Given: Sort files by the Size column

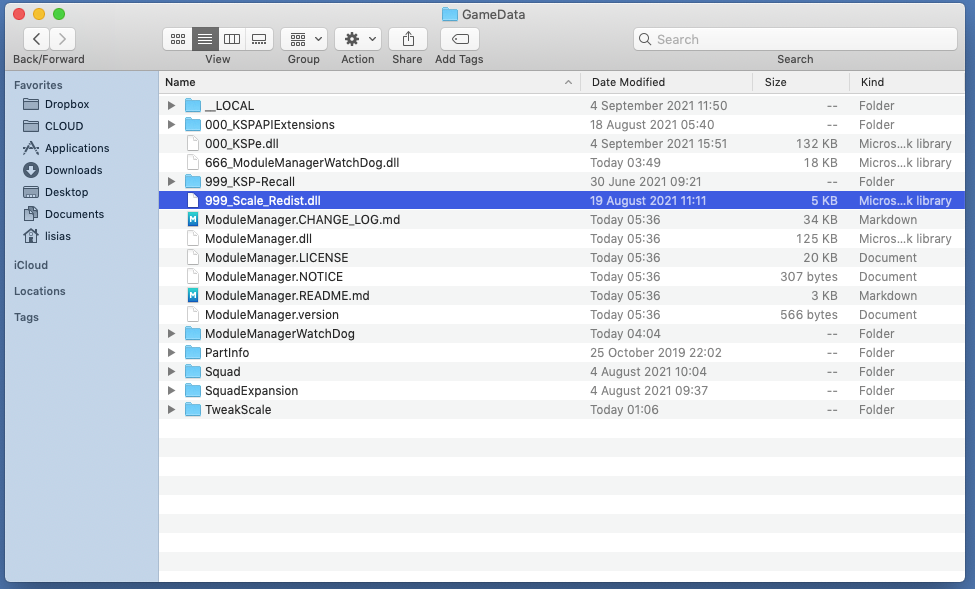Looking at the screenshot, I should 802,82.
